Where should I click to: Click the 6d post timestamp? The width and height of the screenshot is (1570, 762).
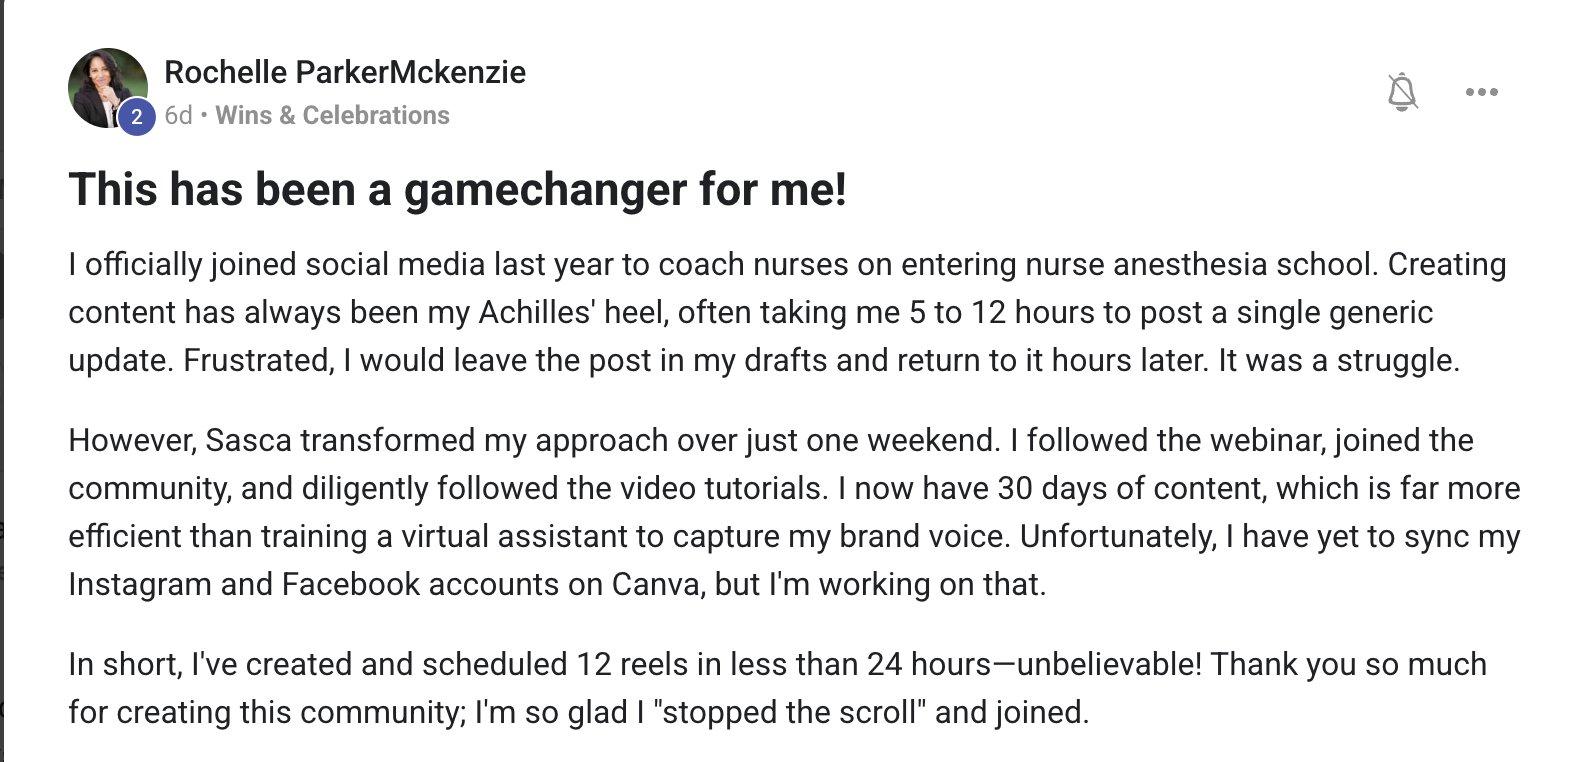(178, 116)
